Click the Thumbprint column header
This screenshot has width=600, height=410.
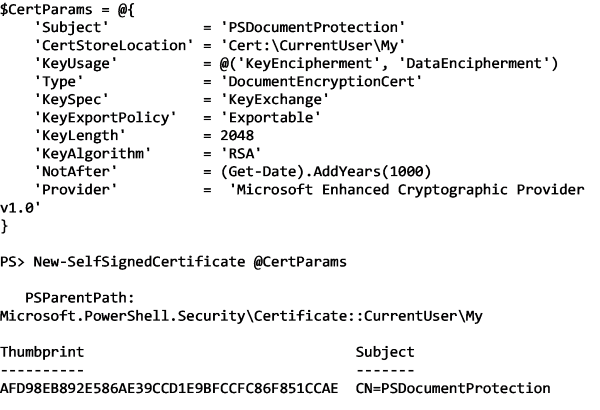42,352
